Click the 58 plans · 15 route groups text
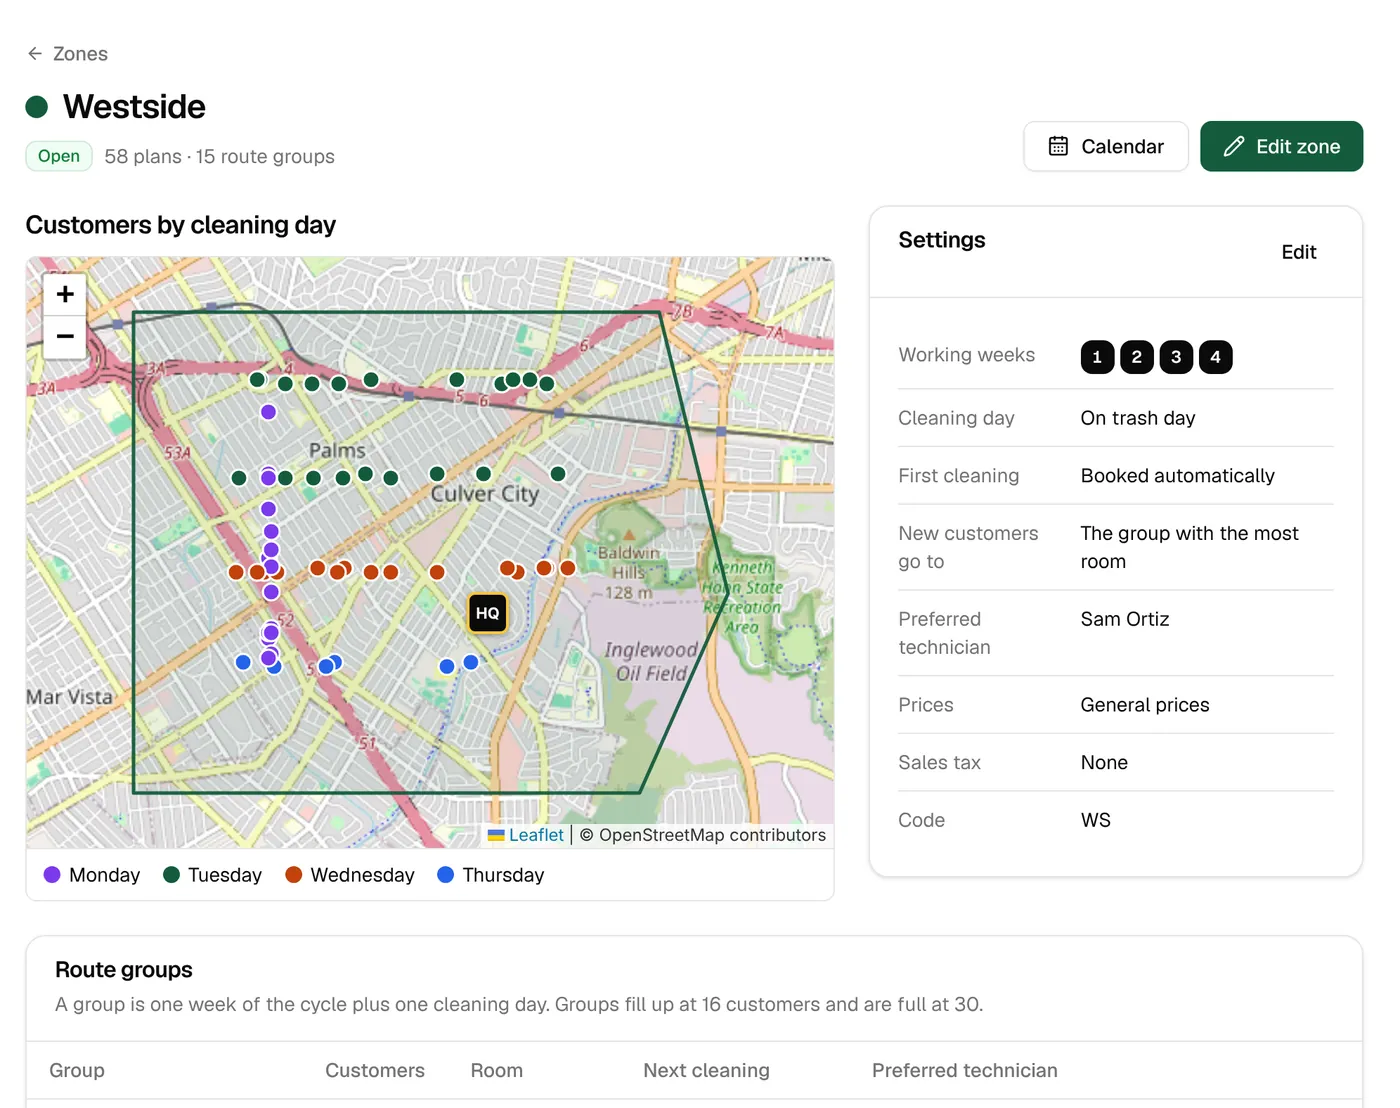1400x1108 pixels. 220,157
